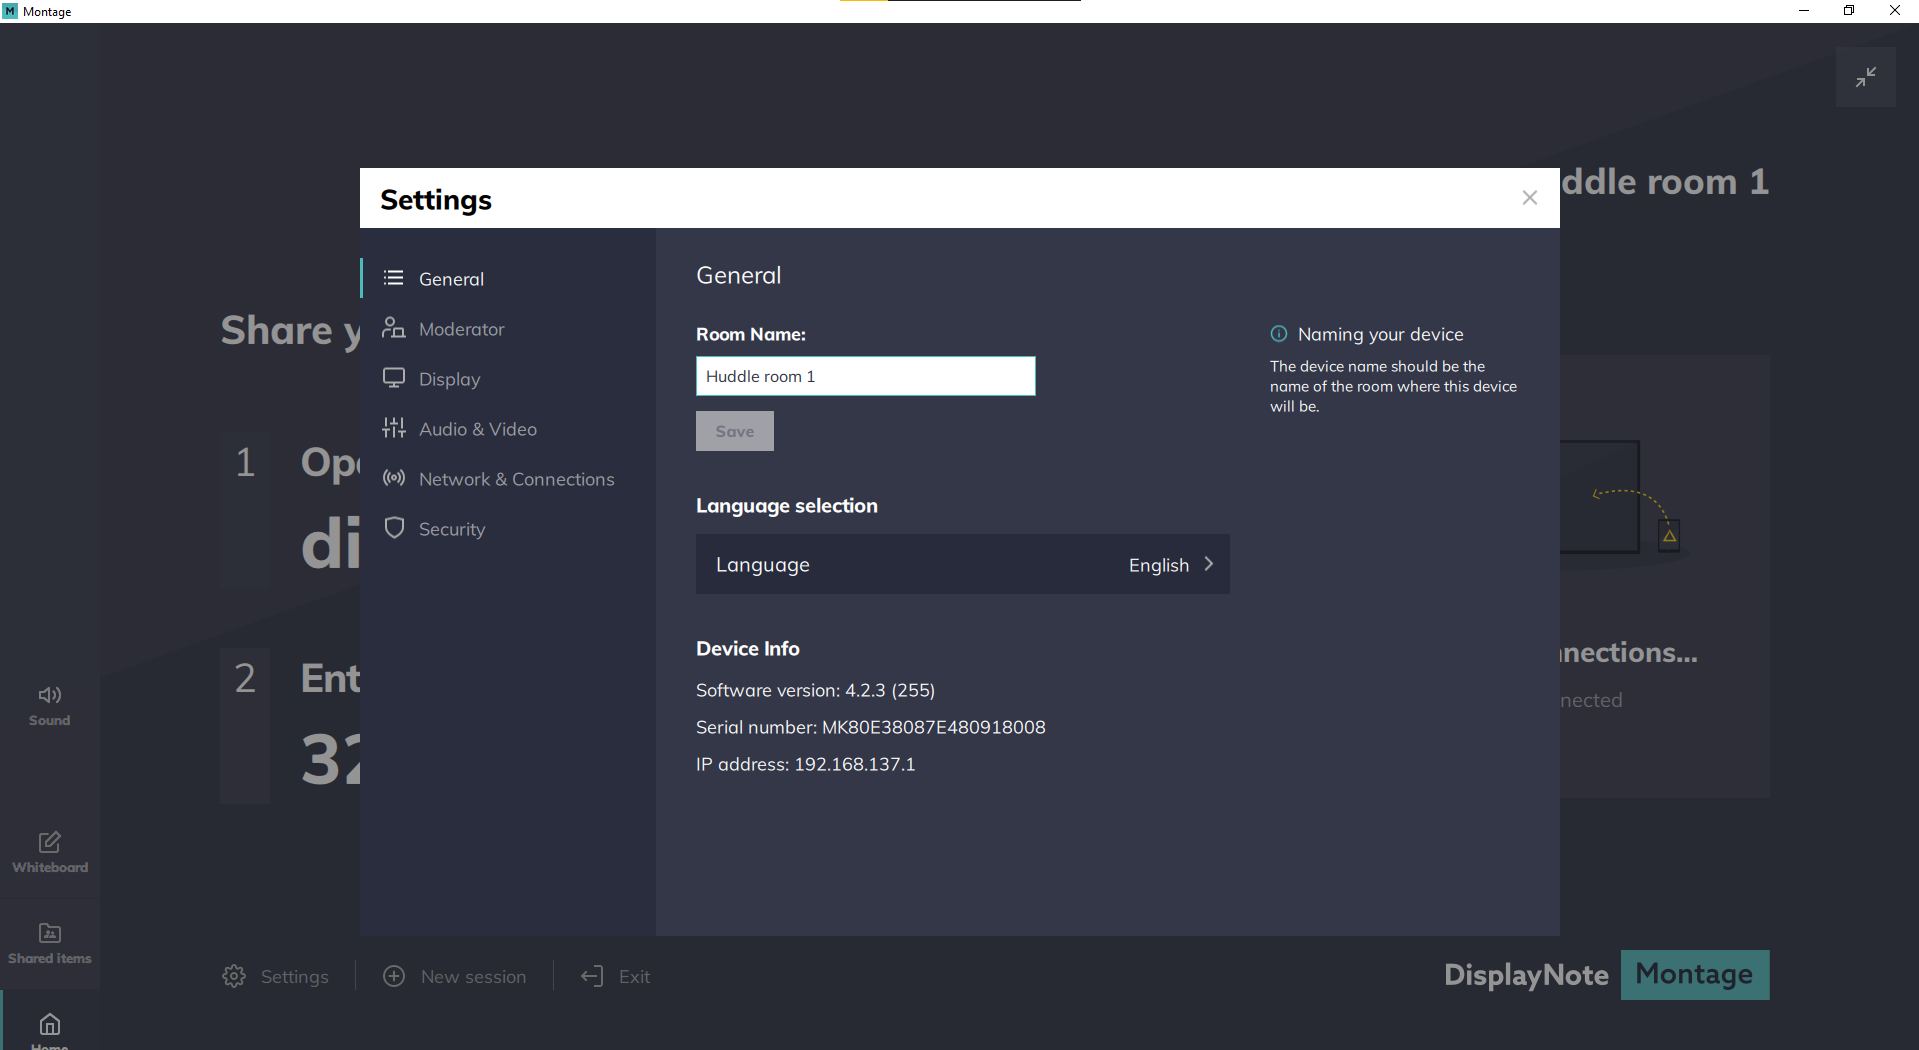Click the Montage app icon in title bar
The image size is (1919, 1050).
(x=10, y=11)
